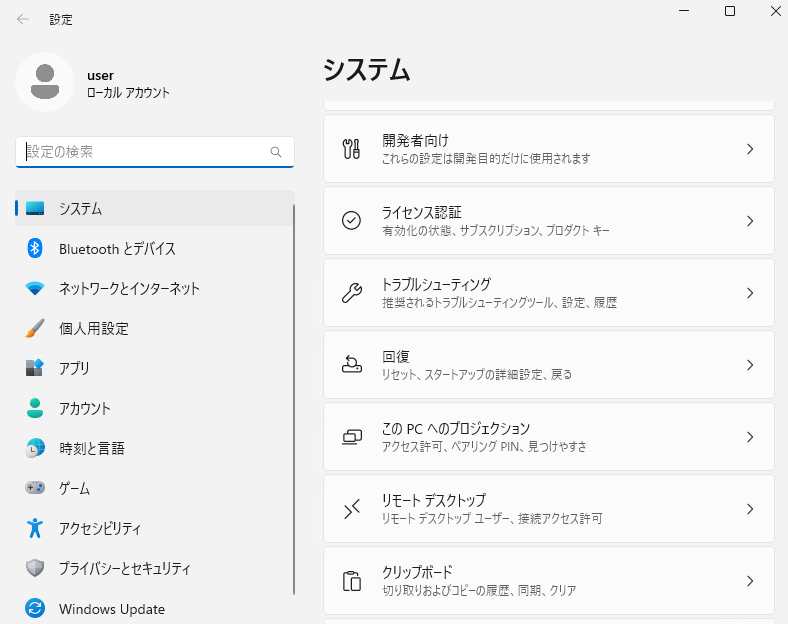Viewport: 788px width, 624px height.
Task: Click the user ローカル アカウント profile
Action: [x=93, y=83]
